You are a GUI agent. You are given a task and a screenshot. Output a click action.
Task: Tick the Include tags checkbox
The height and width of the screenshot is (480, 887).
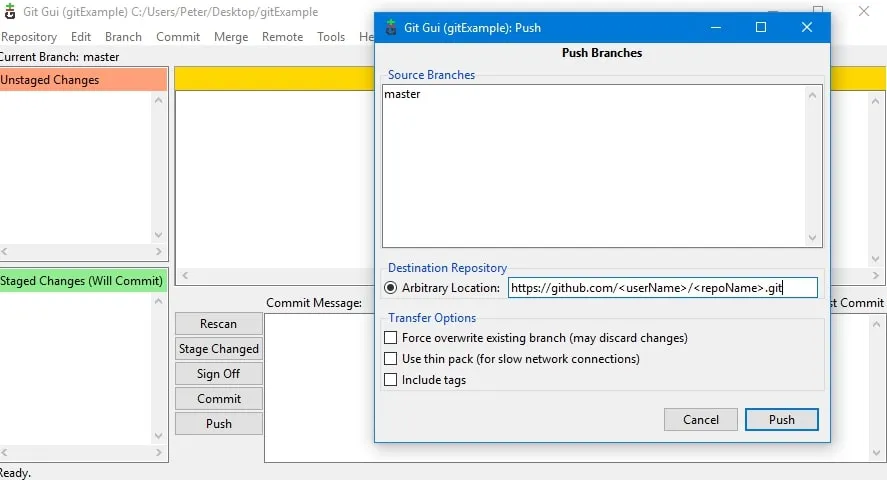click(390, 379)
